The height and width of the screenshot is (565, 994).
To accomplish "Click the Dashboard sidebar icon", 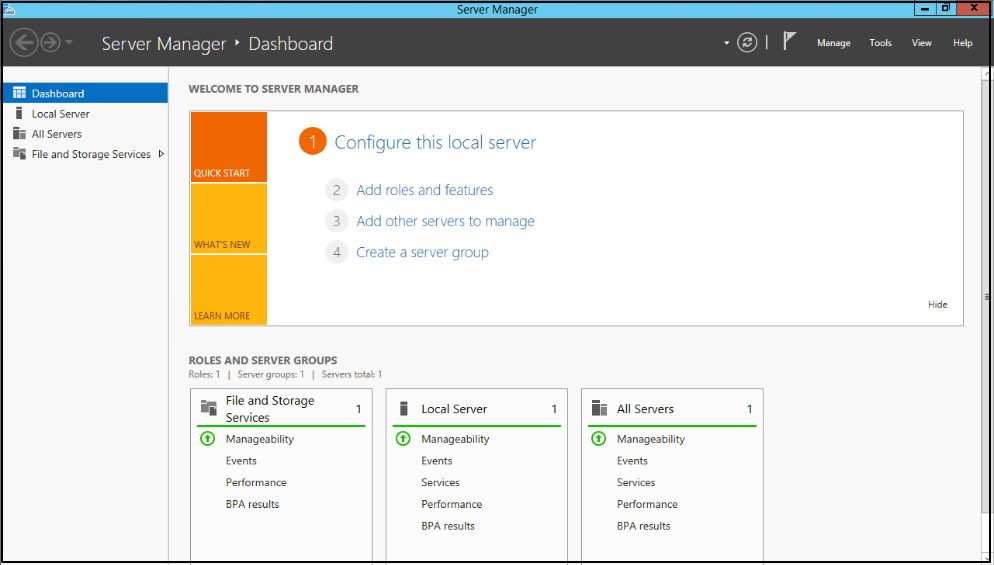I will (20, 93).
